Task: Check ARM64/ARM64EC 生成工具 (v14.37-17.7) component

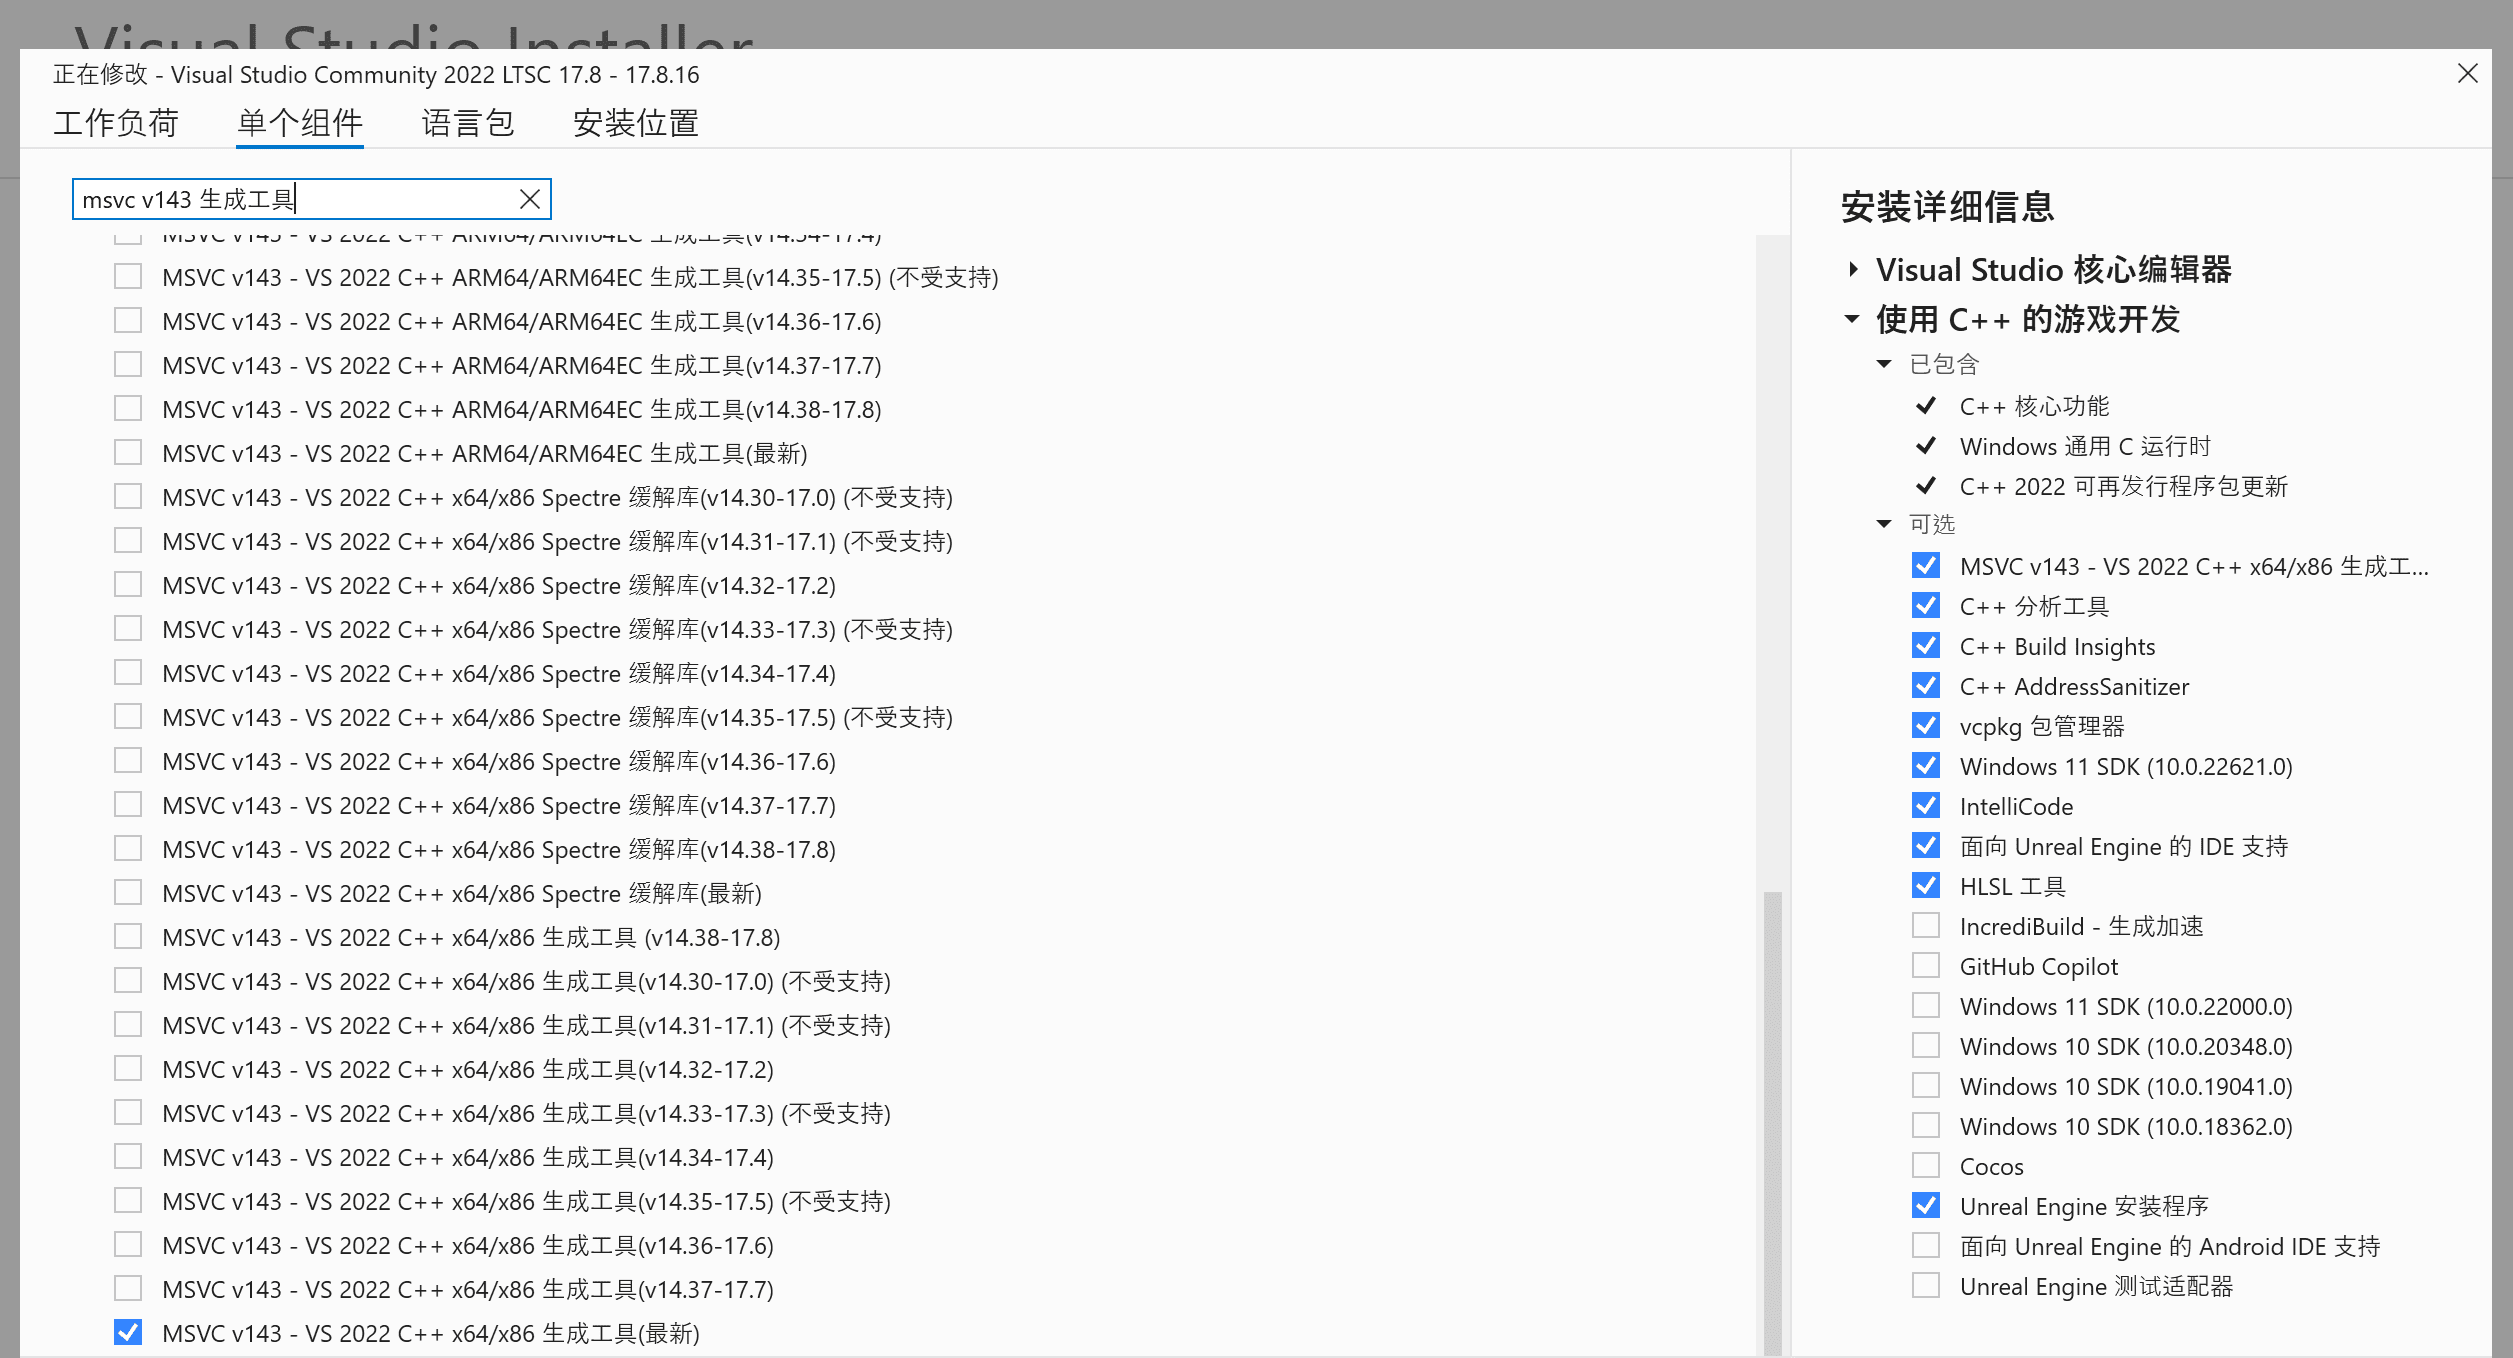Action: point(128,364)
